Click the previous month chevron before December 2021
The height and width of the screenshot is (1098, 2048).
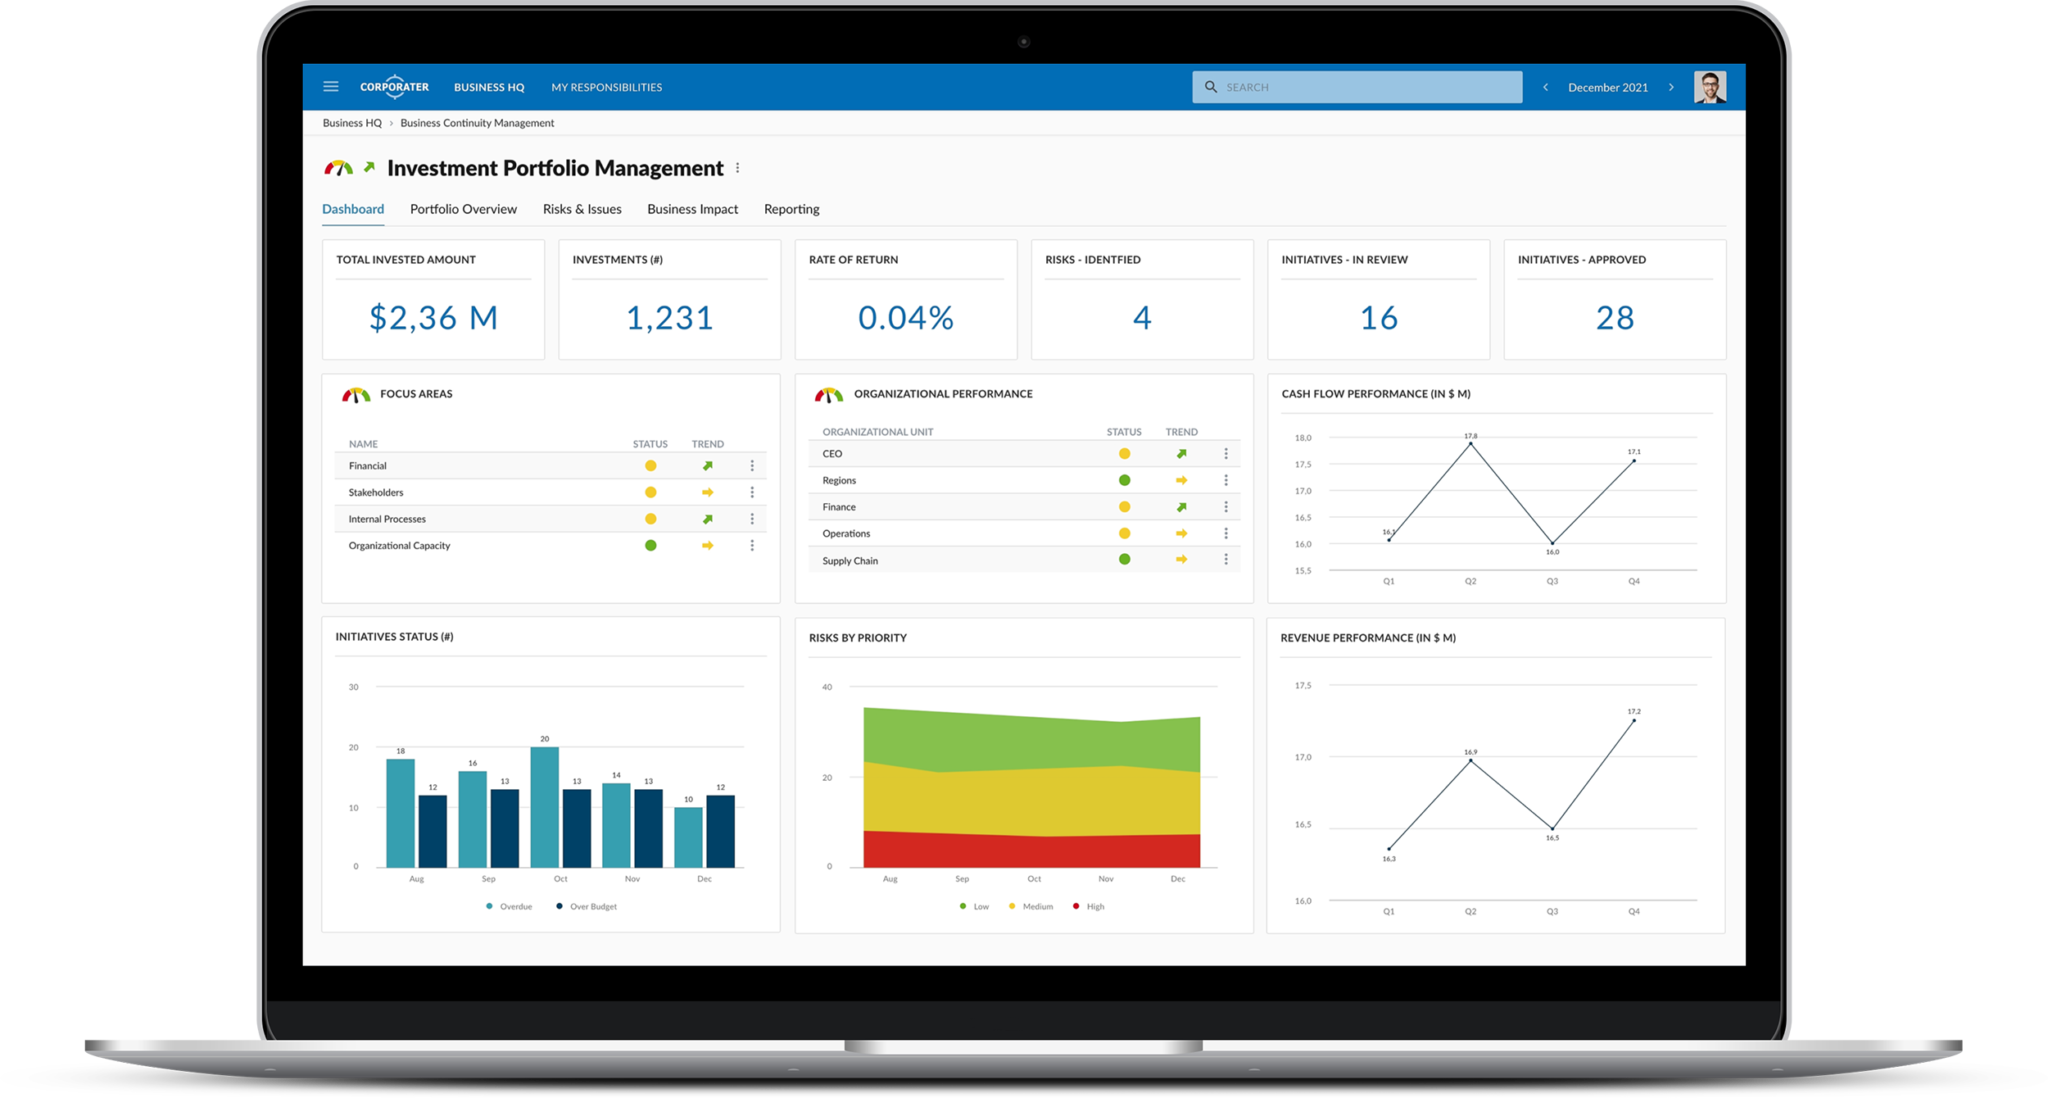[1545, 87]
